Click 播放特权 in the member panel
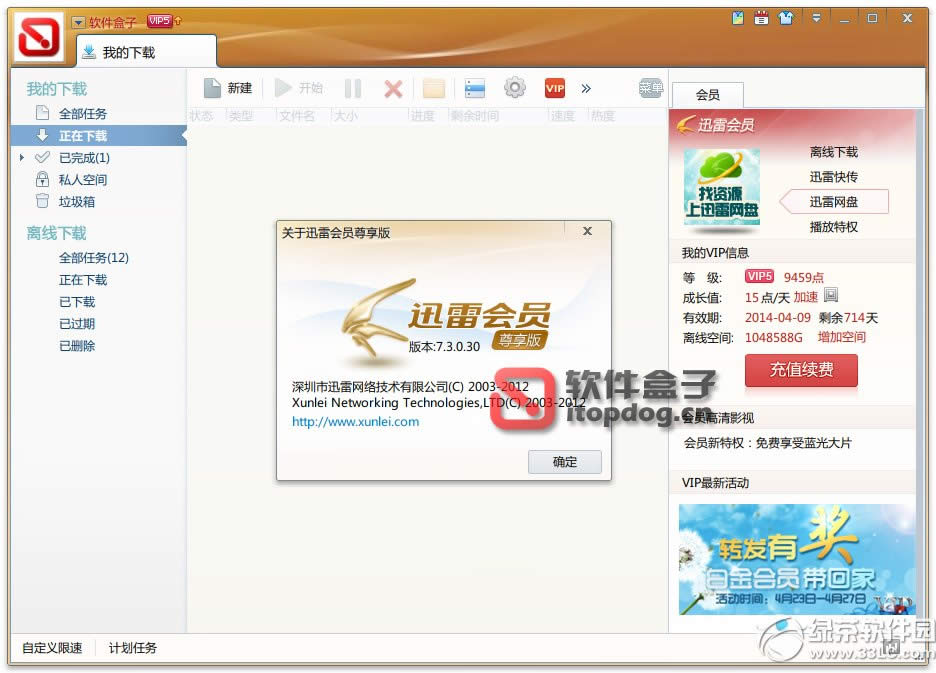Image resolution: width=936 pixels, height=673 pixels. pyautogui.click(x=833, y=227)
